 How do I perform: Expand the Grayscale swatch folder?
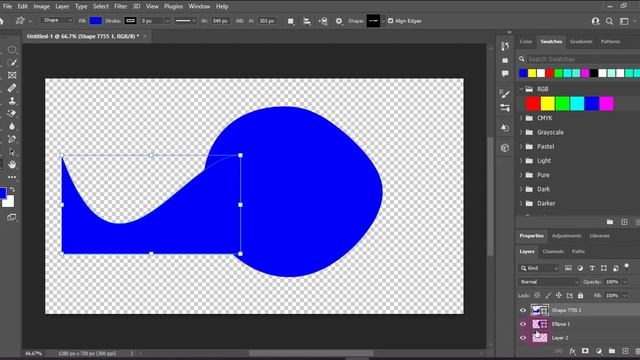(521, 132)
